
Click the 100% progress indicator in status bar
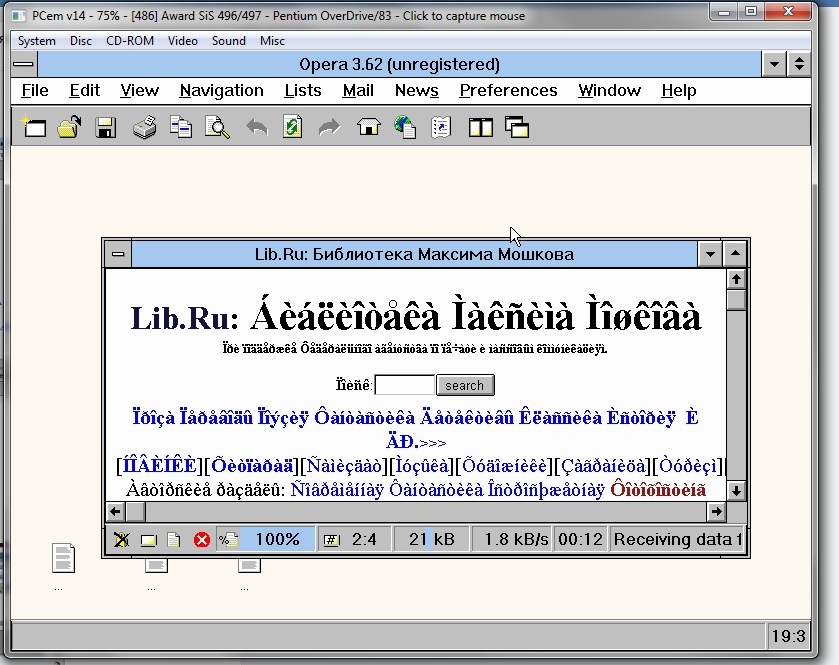coord(277,539)
